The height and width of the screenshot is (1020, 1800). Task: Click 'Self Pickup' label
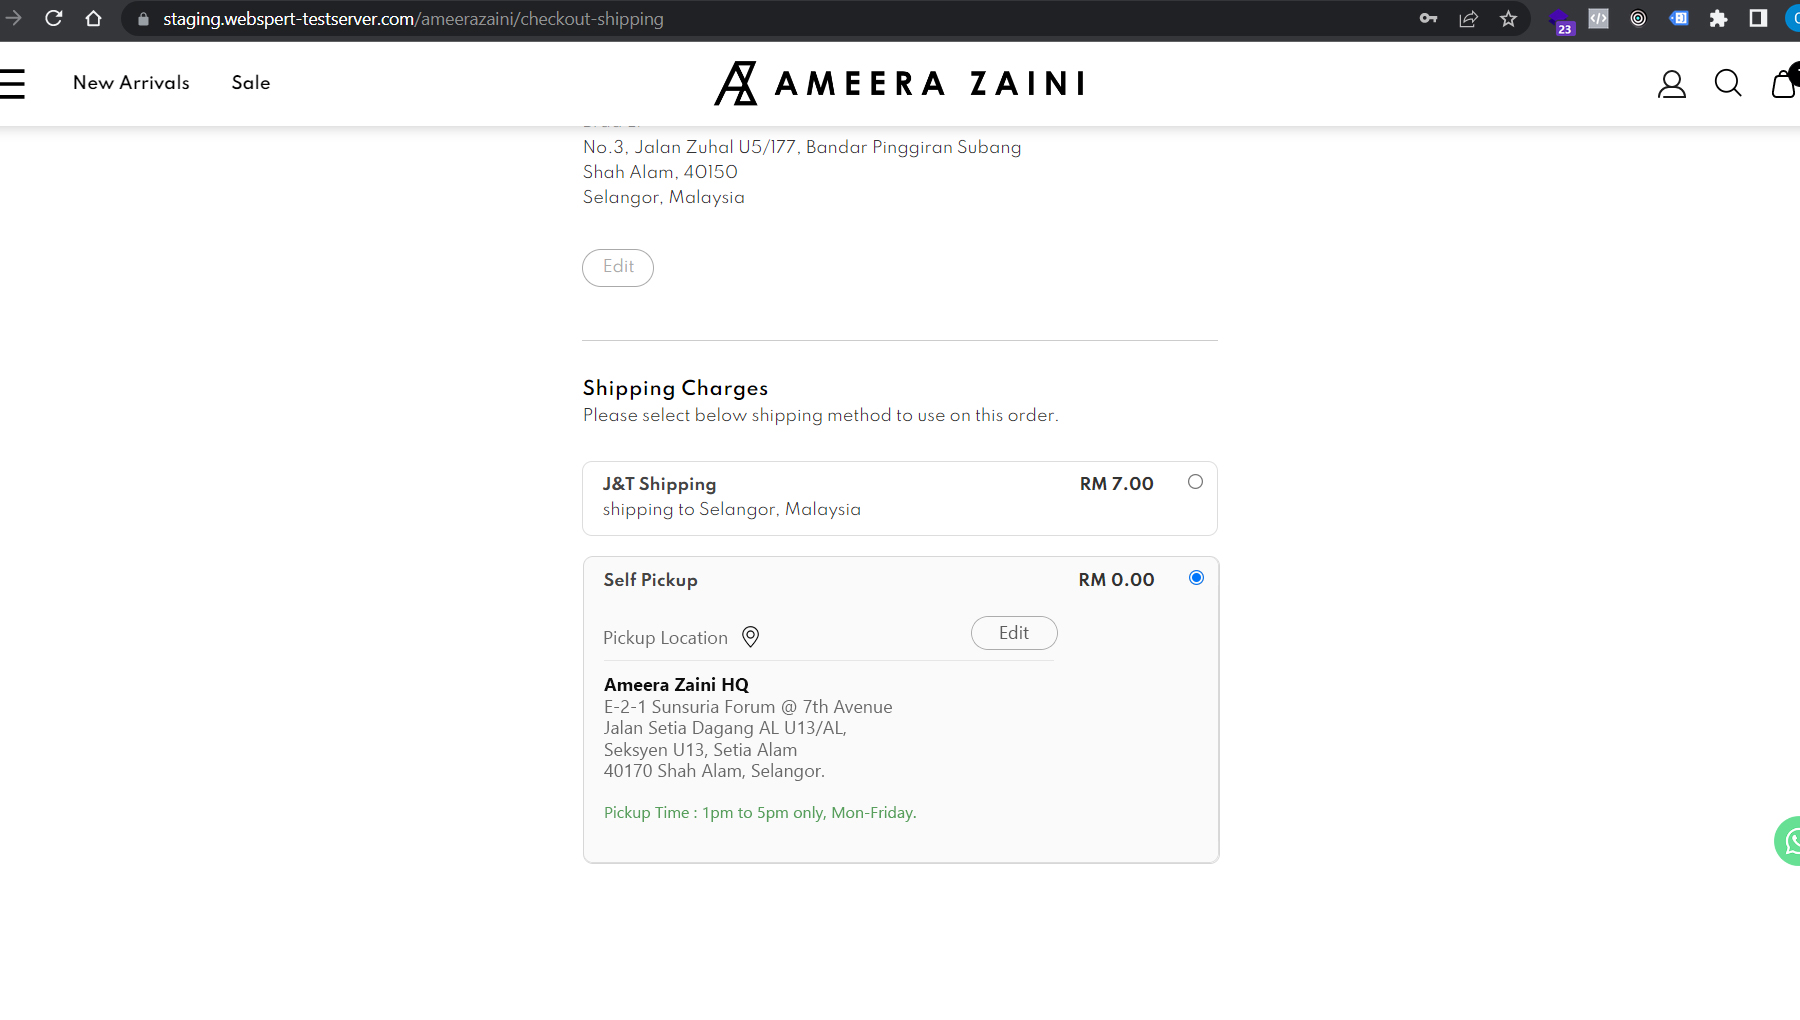(651, 580)
